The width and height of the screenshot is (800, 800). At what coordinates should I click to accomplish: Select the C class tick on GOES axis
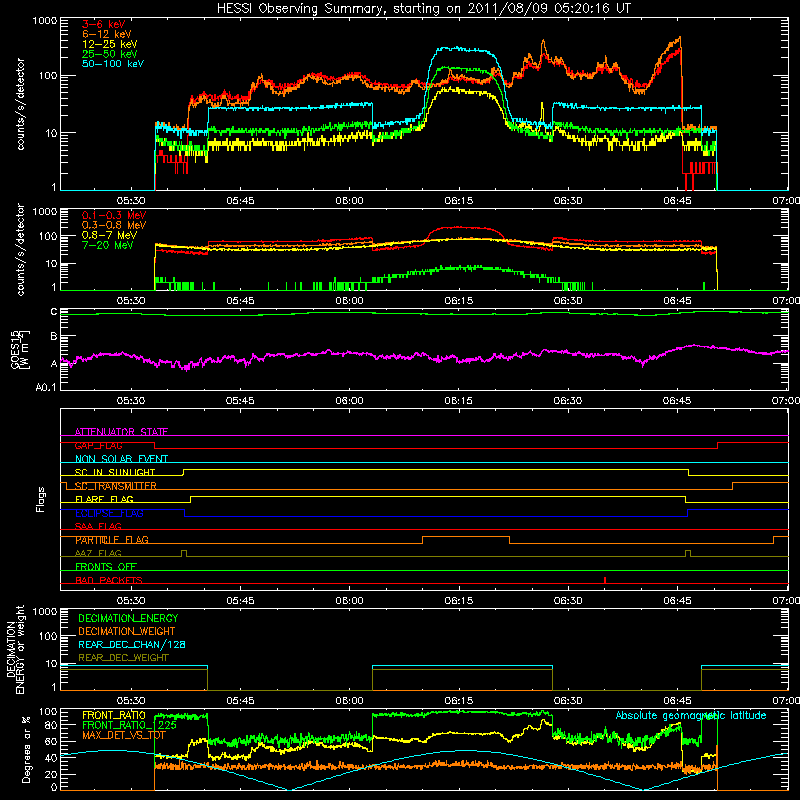54,312
